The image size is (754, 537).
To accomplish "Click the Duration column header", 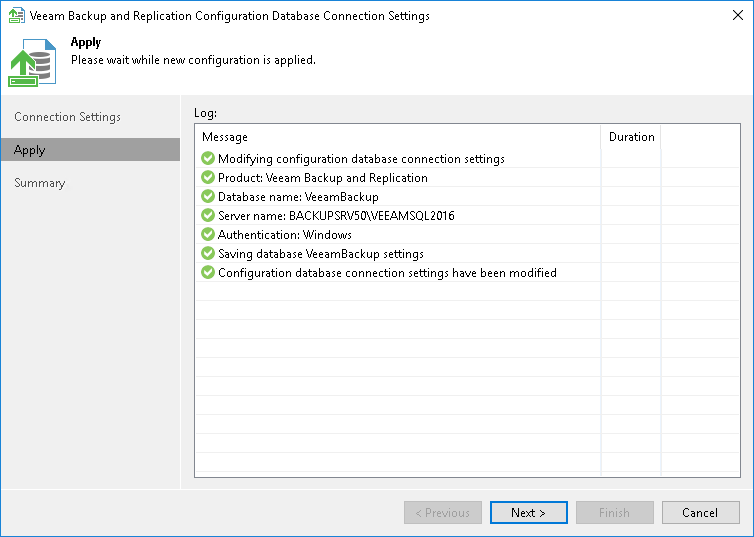I will click(631, 137).
